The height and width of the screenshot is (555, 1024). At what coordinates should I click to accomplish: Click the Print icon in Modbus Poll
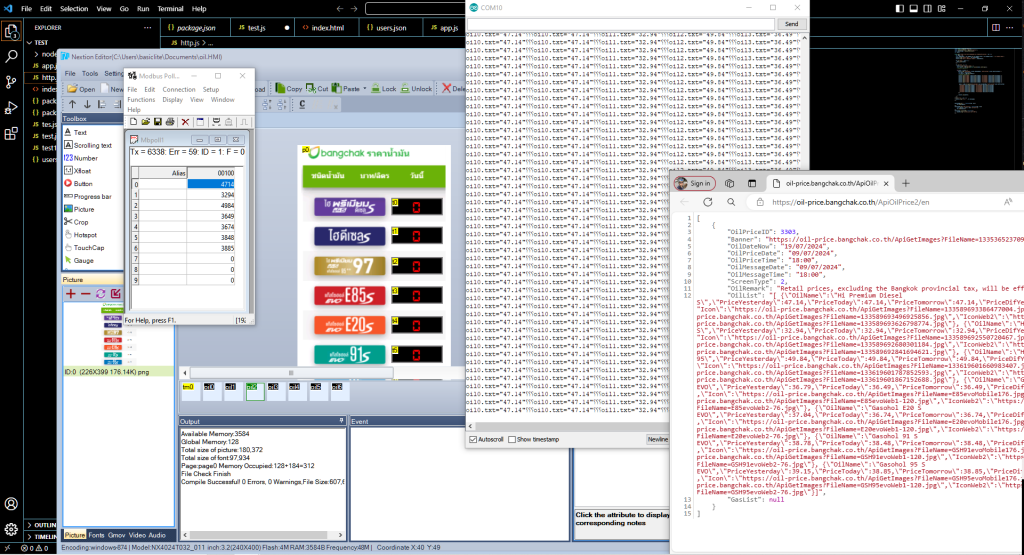click(170, 122)
